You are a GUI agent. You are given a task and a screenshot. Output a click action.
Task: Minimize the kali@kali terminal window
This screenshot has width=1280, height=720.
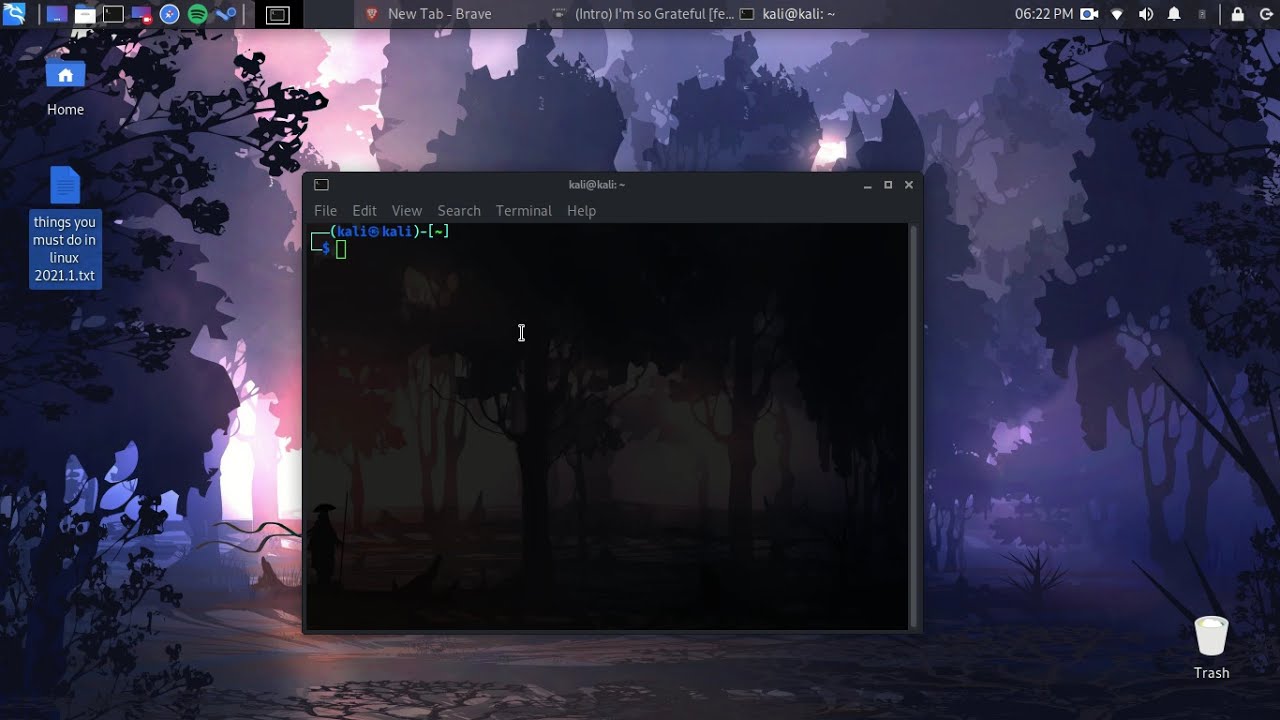(x=867, y=185)
